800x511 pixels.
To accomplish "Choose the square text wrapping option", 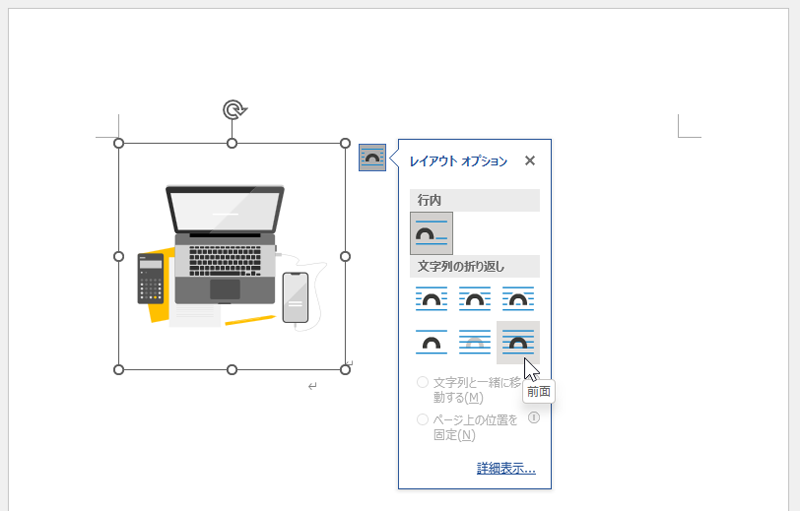I will 431,299.
